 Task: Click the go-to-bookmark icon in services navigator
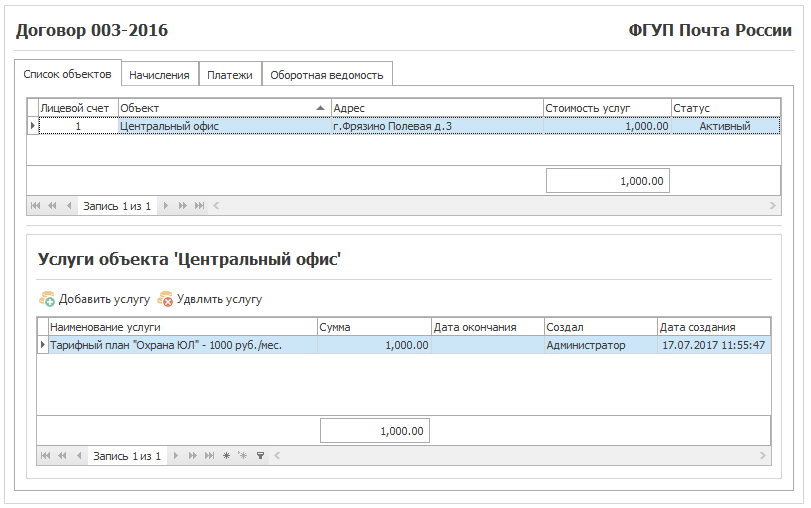[x=243, y=456]
